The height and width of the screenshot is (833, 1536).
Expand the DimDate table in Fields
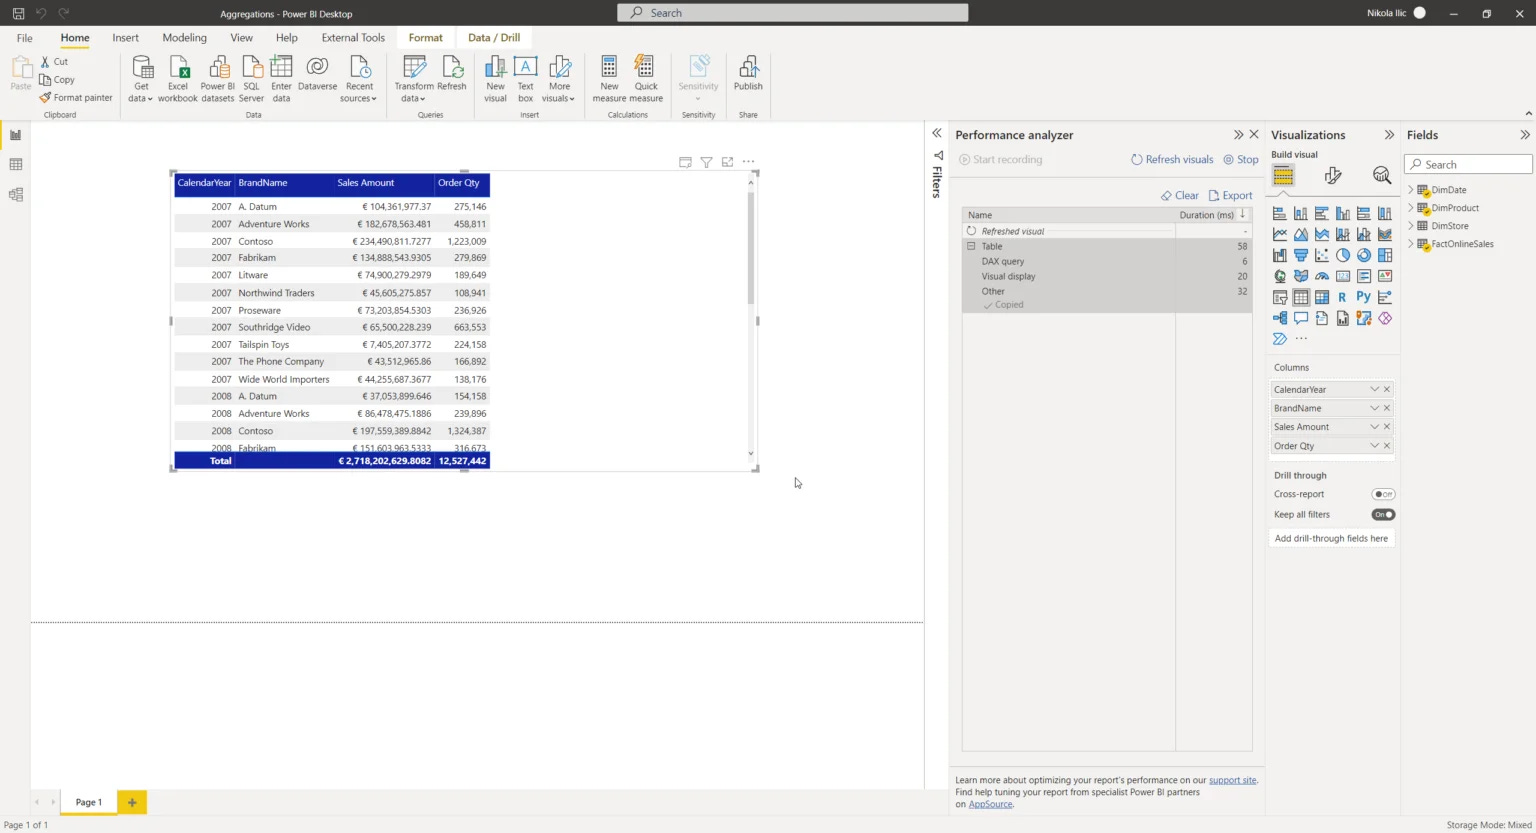[x=1410, y=190]
